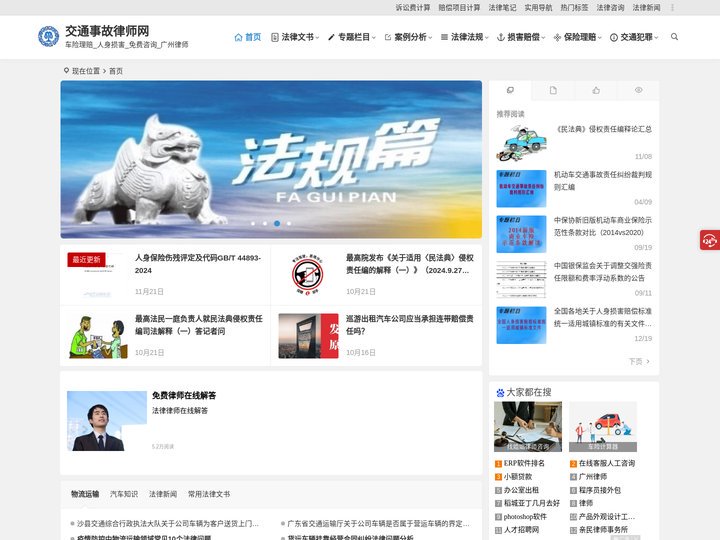The width and height of the screenshot is (720, 540).
Task: Go to next page 下页 in sidebar
Action: (639, 361)
